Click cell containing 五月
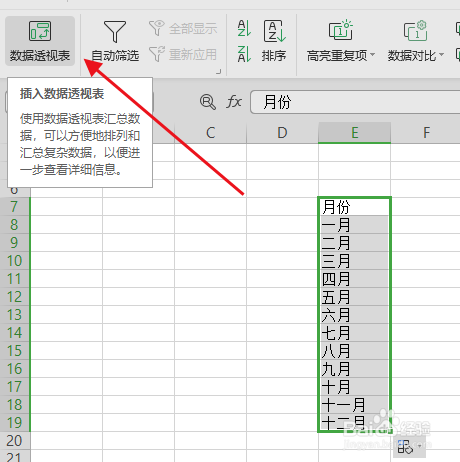 click(354, 297)
